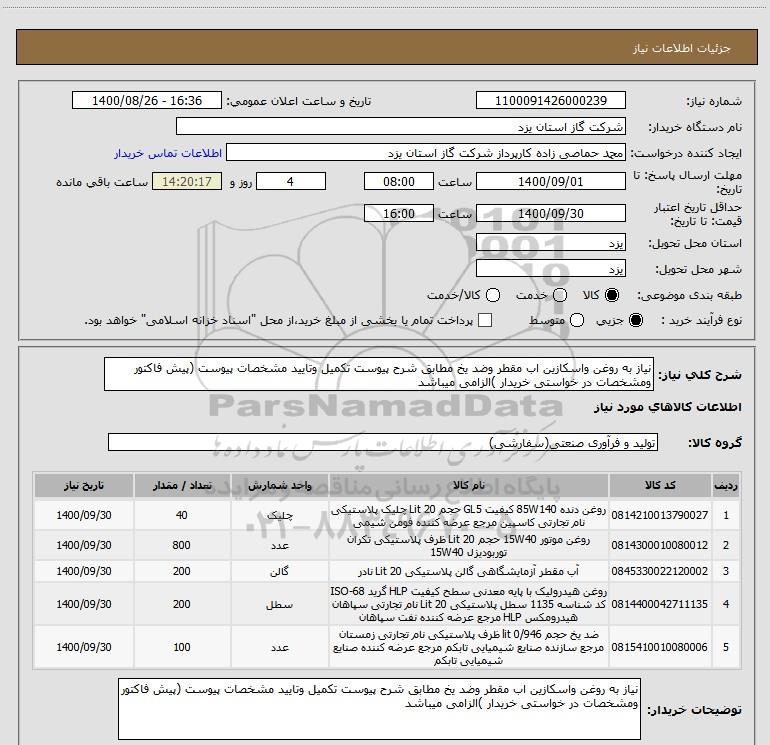Choose the جزیی purchase type radio
This screenshot has height=745, width=770.
tap(636, 320)
